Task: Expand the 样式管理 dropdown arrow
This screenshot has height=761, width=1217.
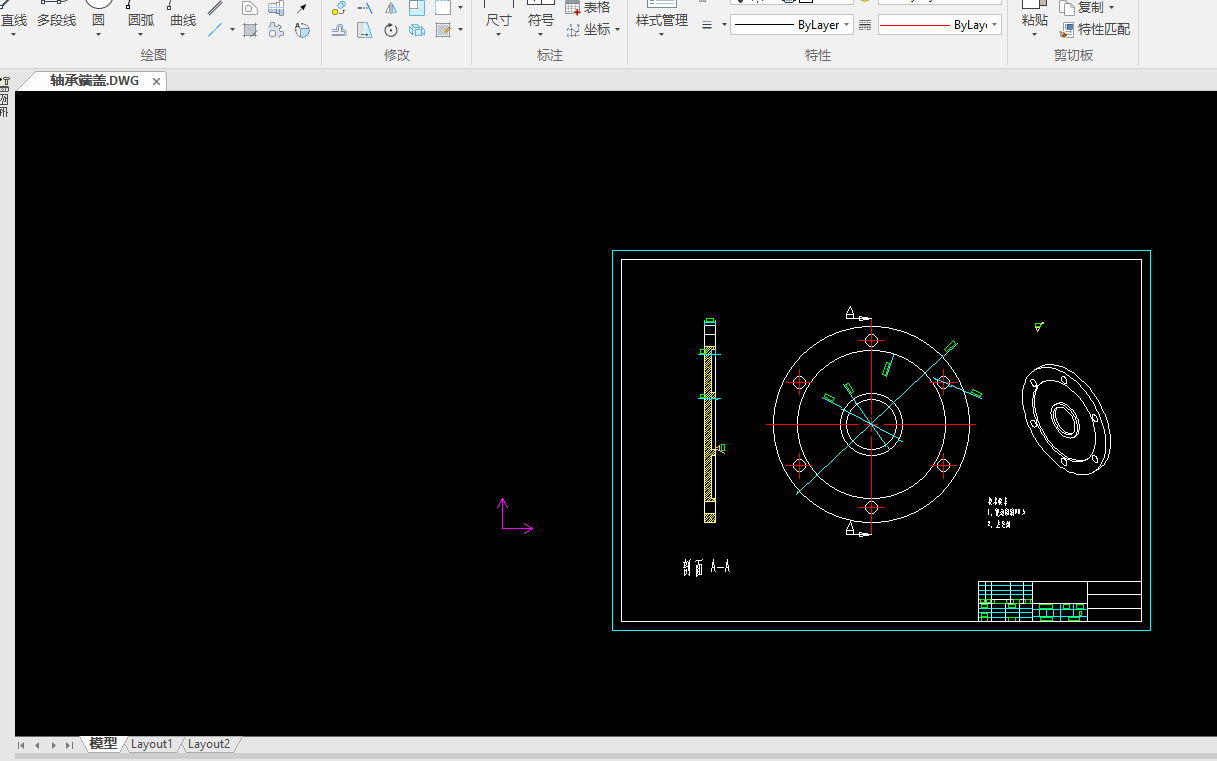Action: (661, 35)
